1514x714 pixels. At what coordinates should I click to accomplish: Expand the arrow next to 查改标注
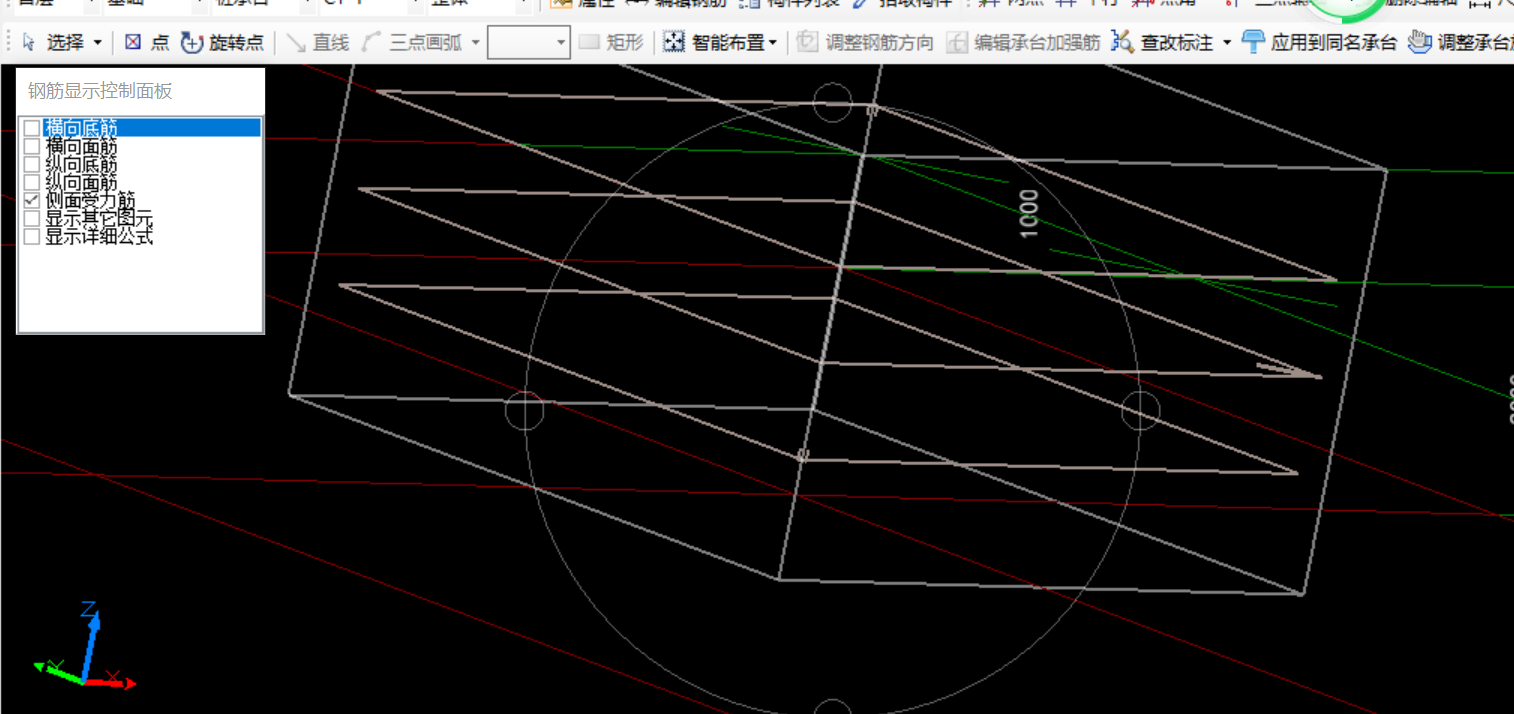coord(1227,43)
